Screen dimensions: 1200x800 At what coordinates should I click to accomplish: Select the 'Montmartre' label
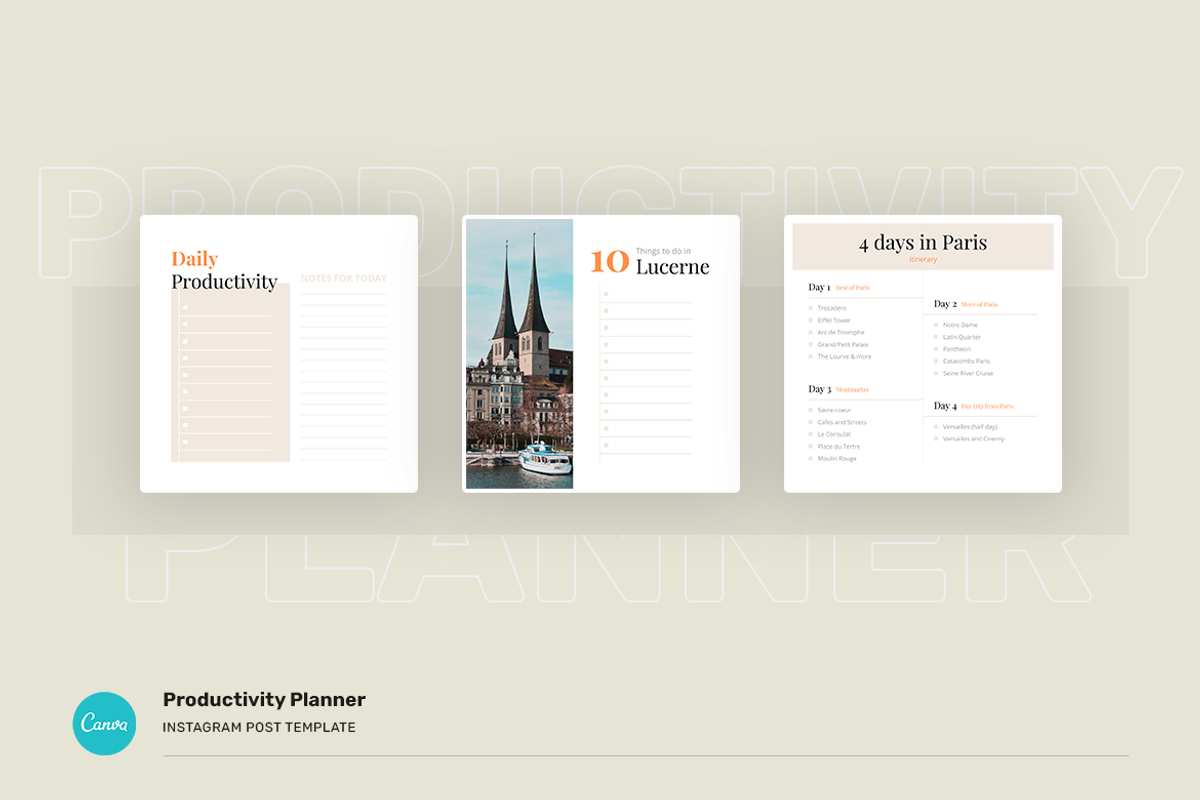click(x=852, y=390)
